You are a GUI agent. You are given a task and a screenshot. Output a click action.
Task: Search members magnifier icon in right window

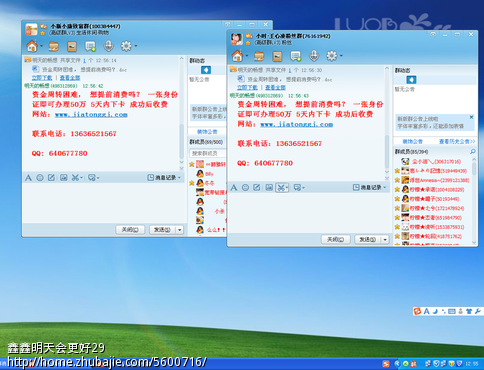click(473, 152)
